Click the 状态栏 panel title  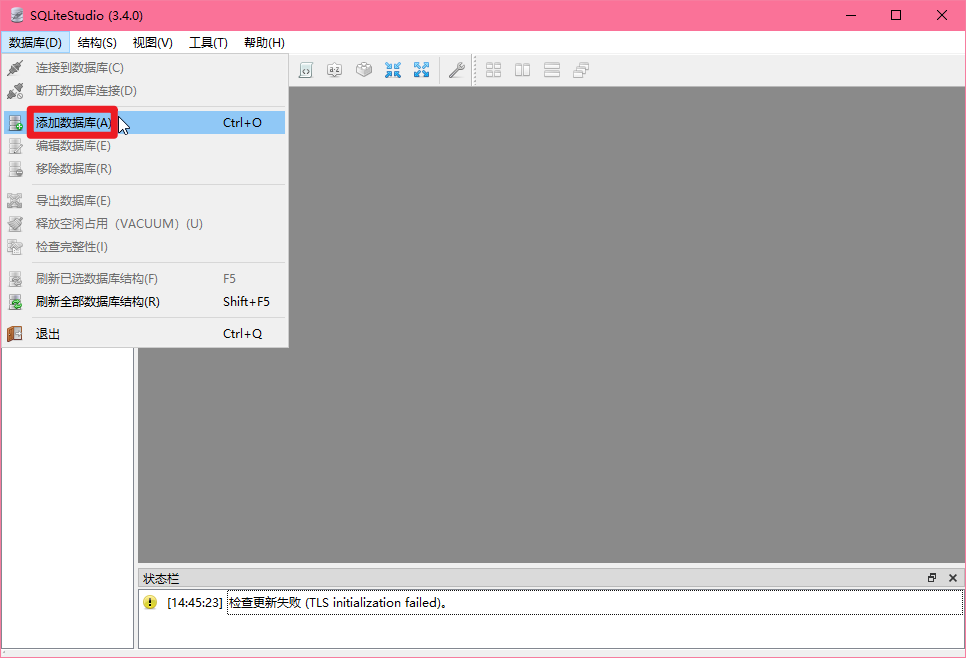(x=161, y=579)
